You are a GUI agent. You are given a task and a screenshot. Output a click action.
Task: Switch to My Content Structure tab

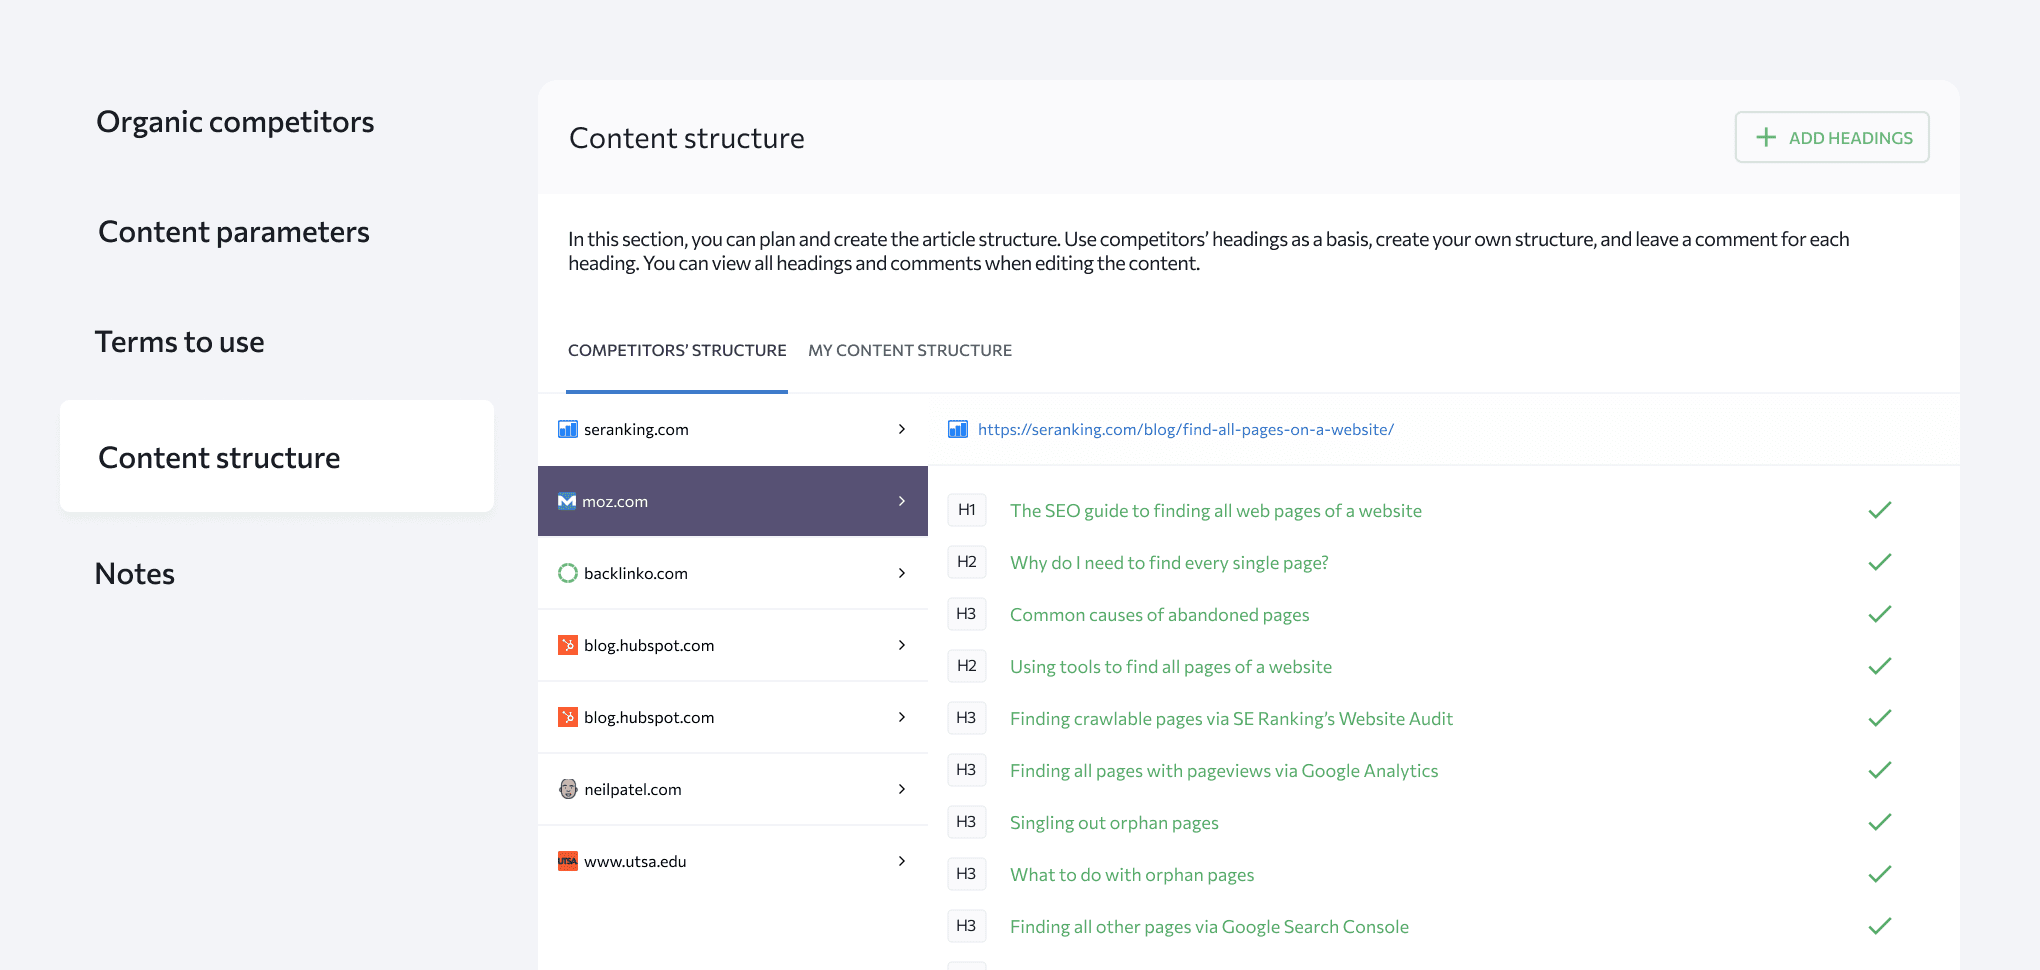pos(910,350)
